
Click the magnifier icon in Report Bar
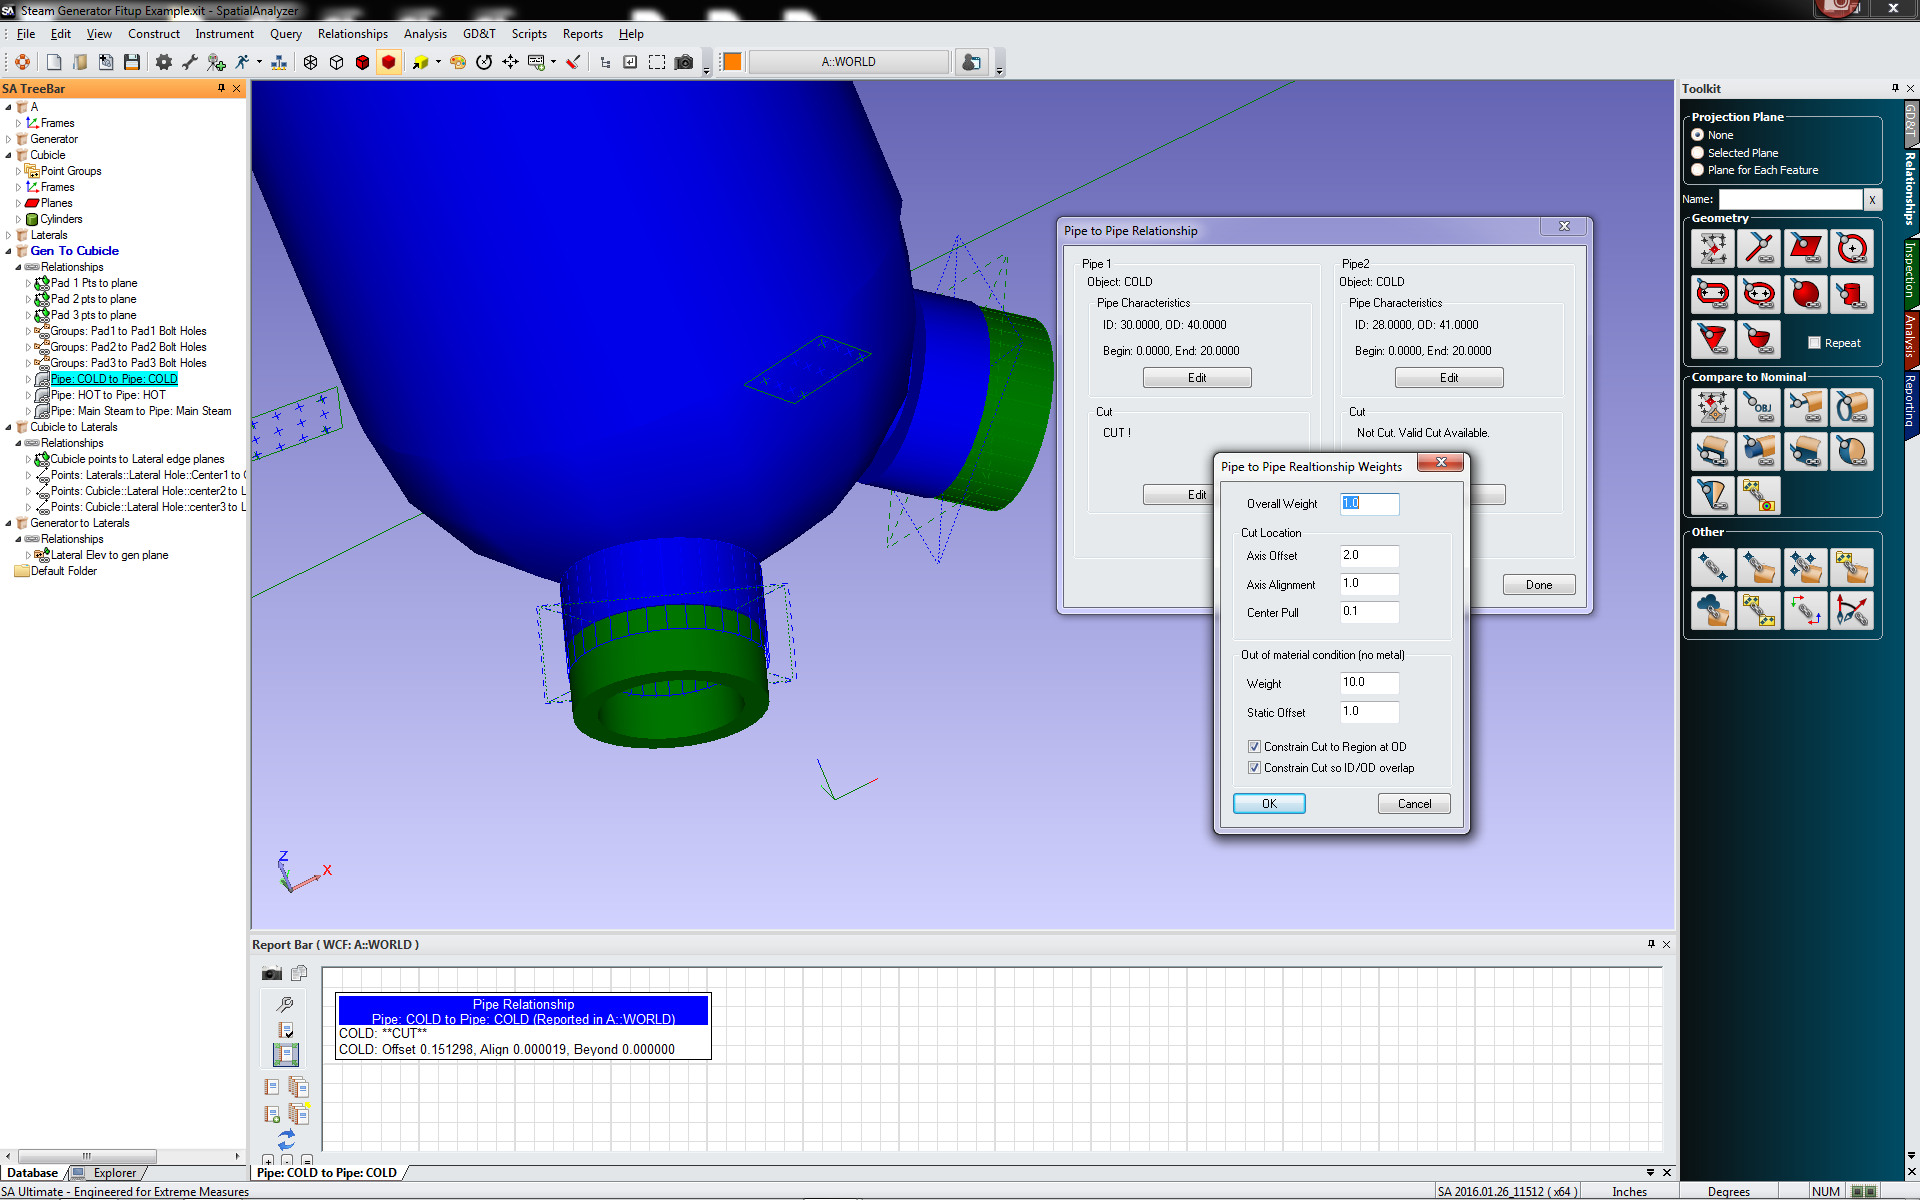[x=285, y=1004]
